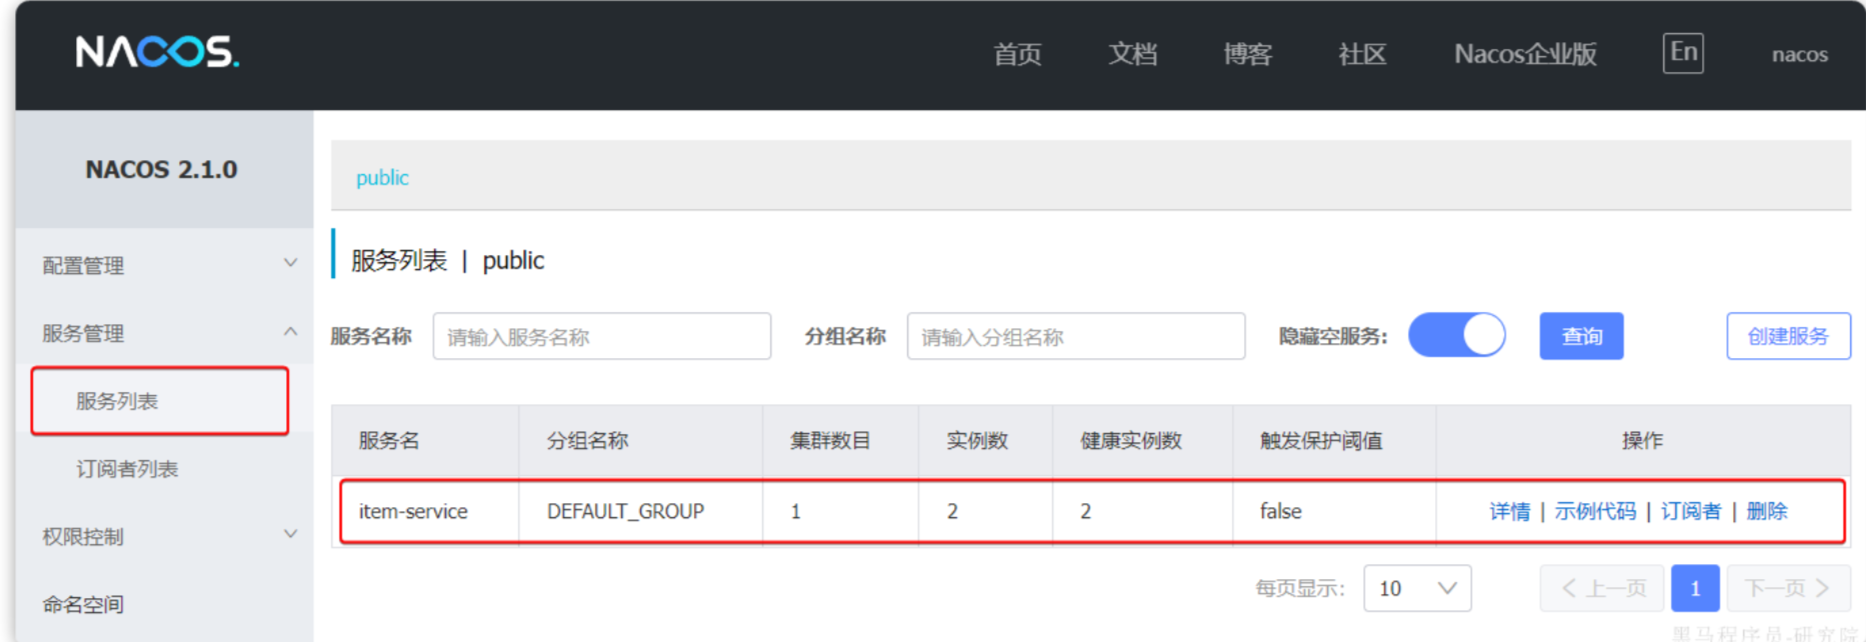Screen dimensions: 1866x642
Task: Click the 创建服务 button
Action: click(x=1788, y=336)
